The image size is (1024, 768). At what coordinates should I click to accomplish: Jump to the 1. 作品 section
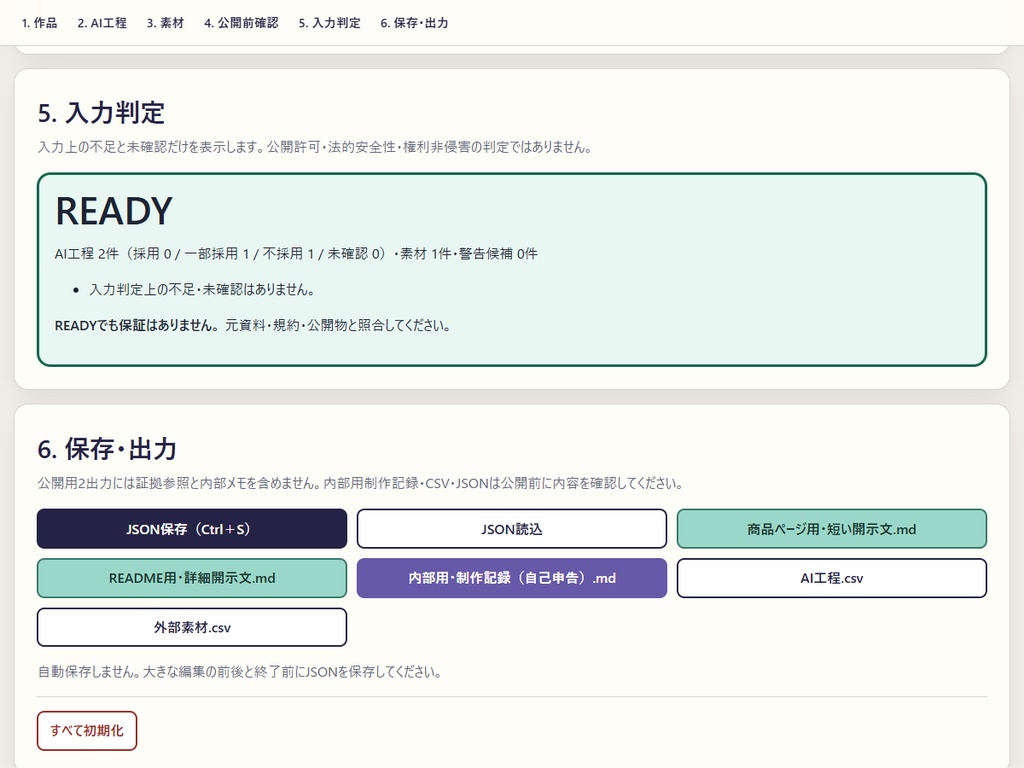[x=39, y=23]
